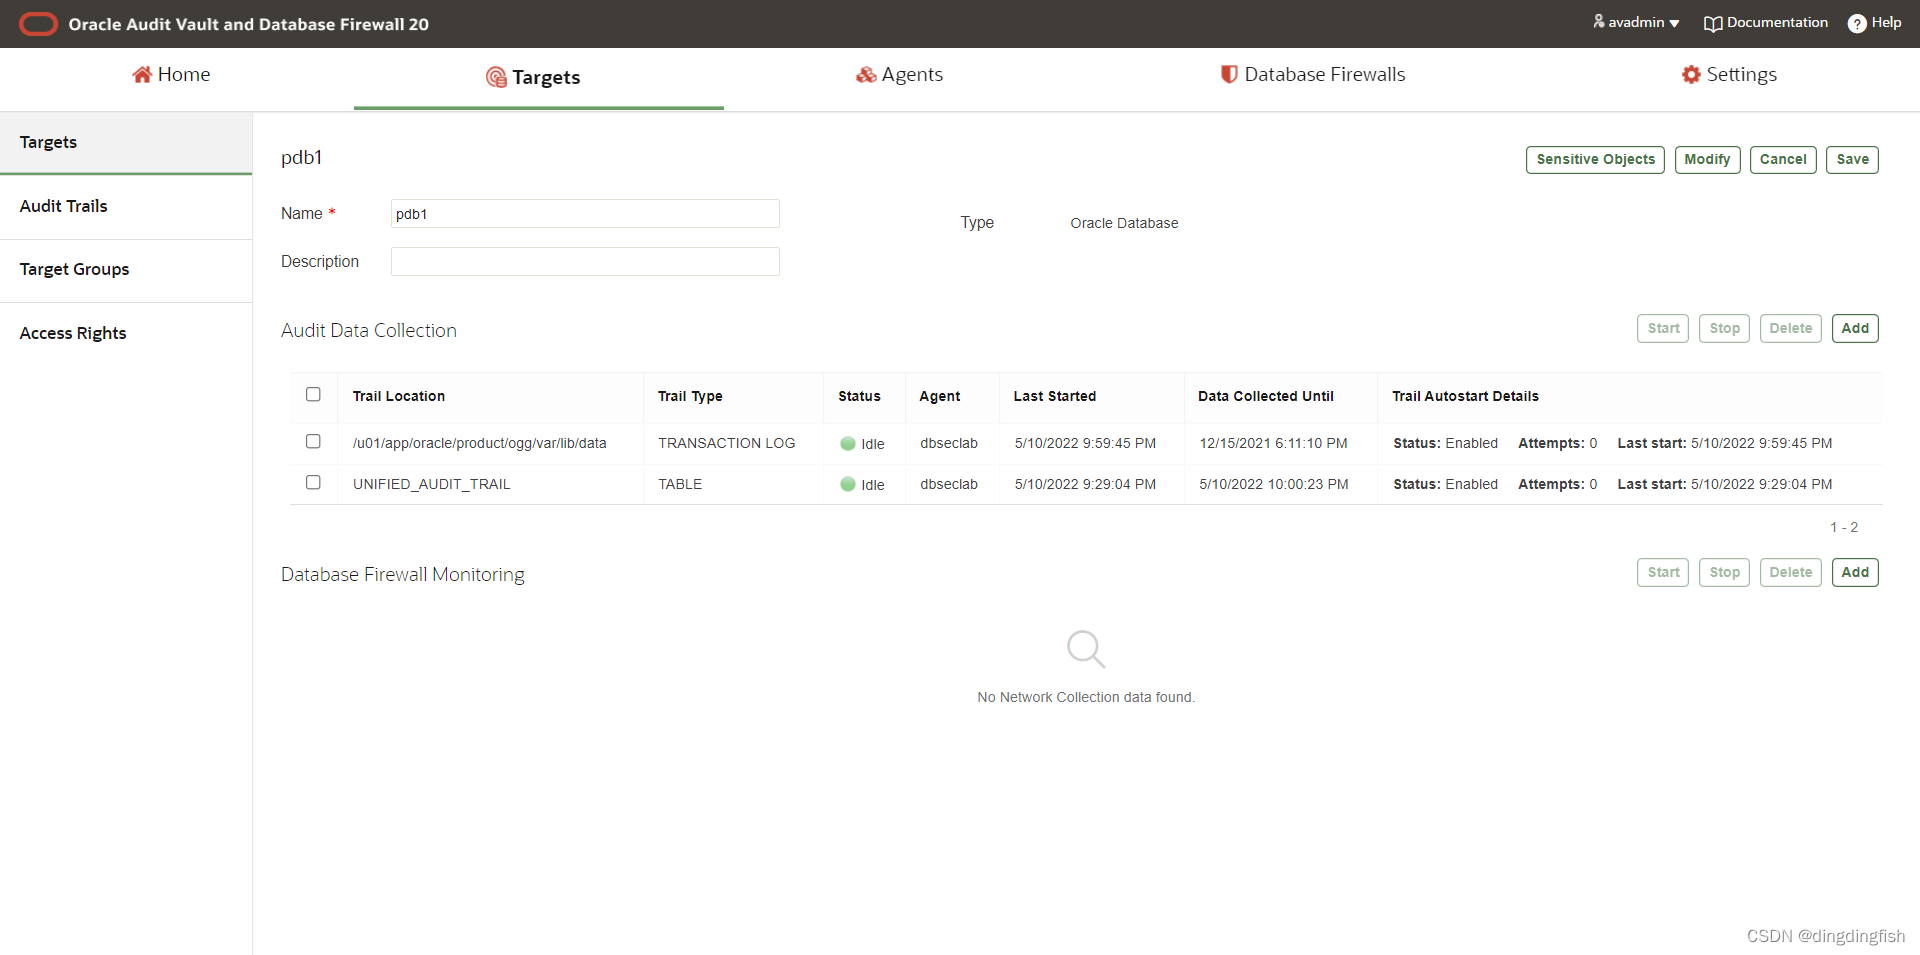Click Start under Database Firewall Monitoring
Screen dimensions: 1920x955
coord(1663,573)
